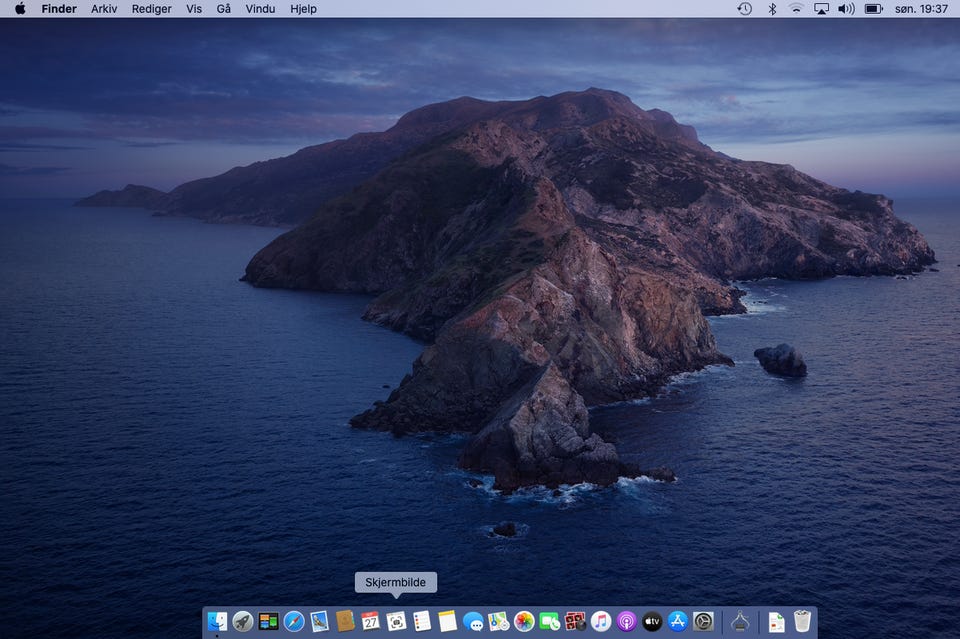Open Reminders list icon in Dock
The height and width of the screenshot is (639, 960).
(x=422, y=622)
